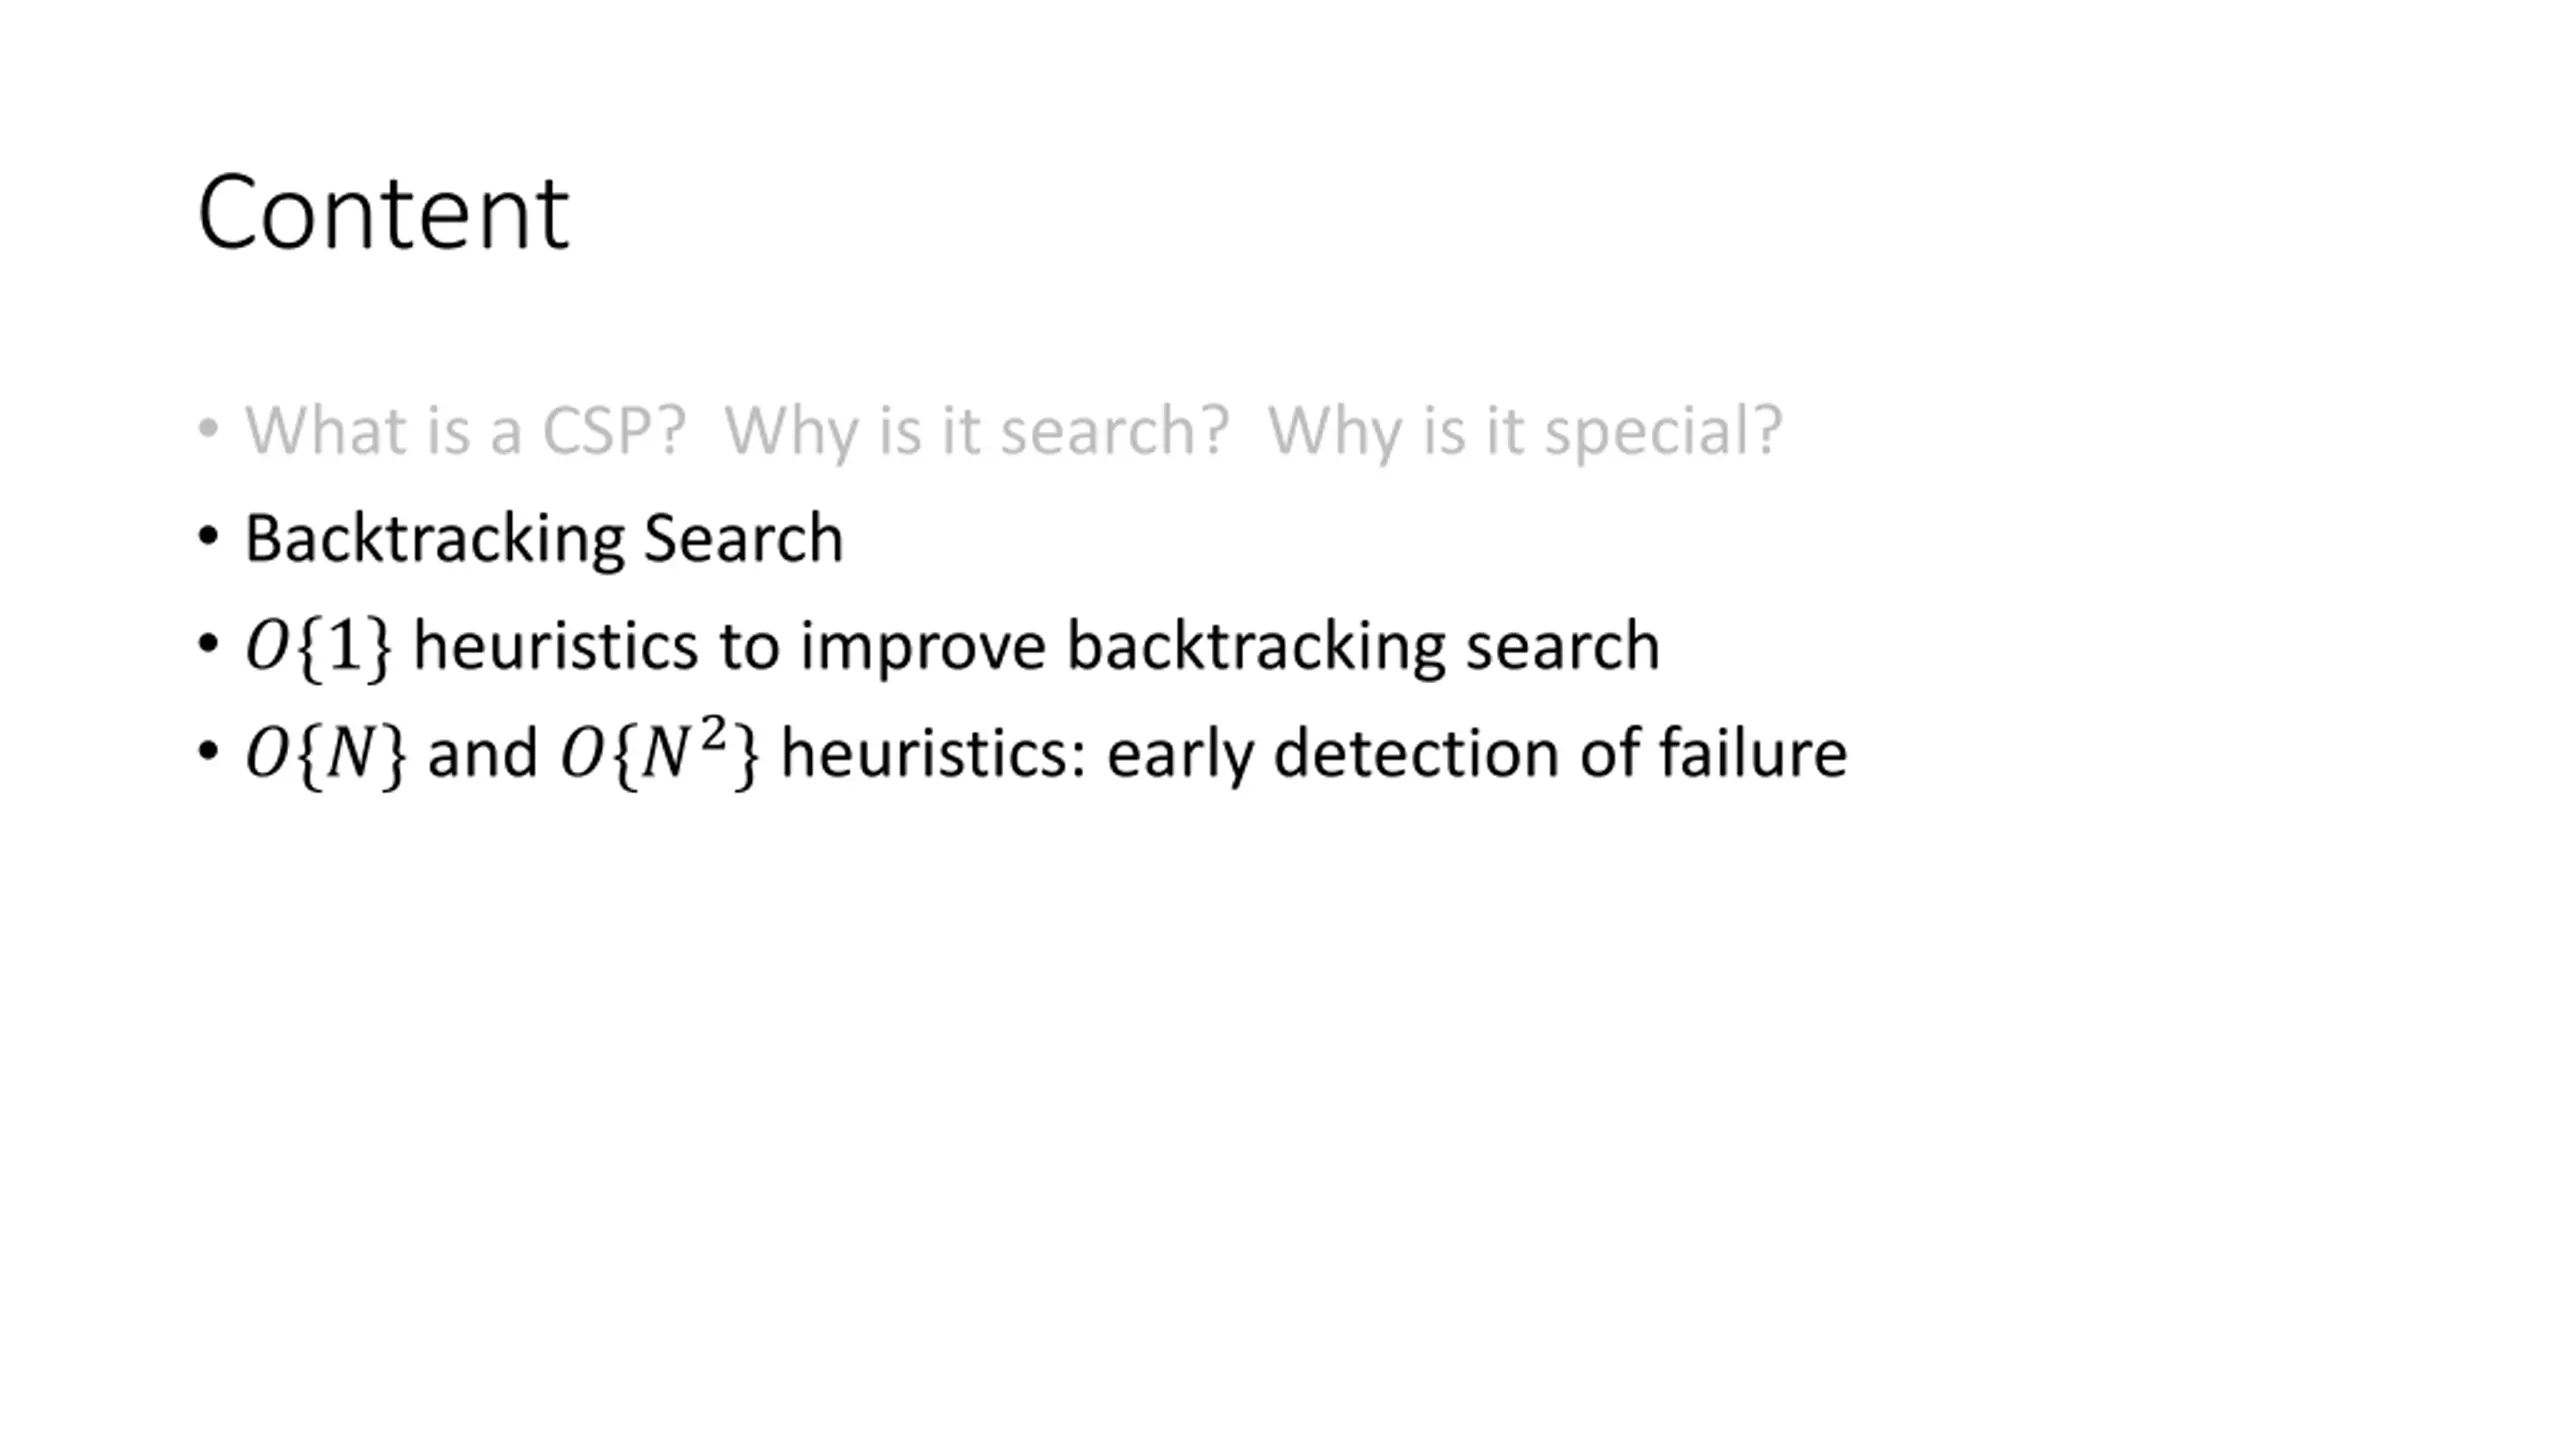Click the word "Search" in second bullet
The height and width of the screenshot is (1440, 2560).
(x=743, y=538)
